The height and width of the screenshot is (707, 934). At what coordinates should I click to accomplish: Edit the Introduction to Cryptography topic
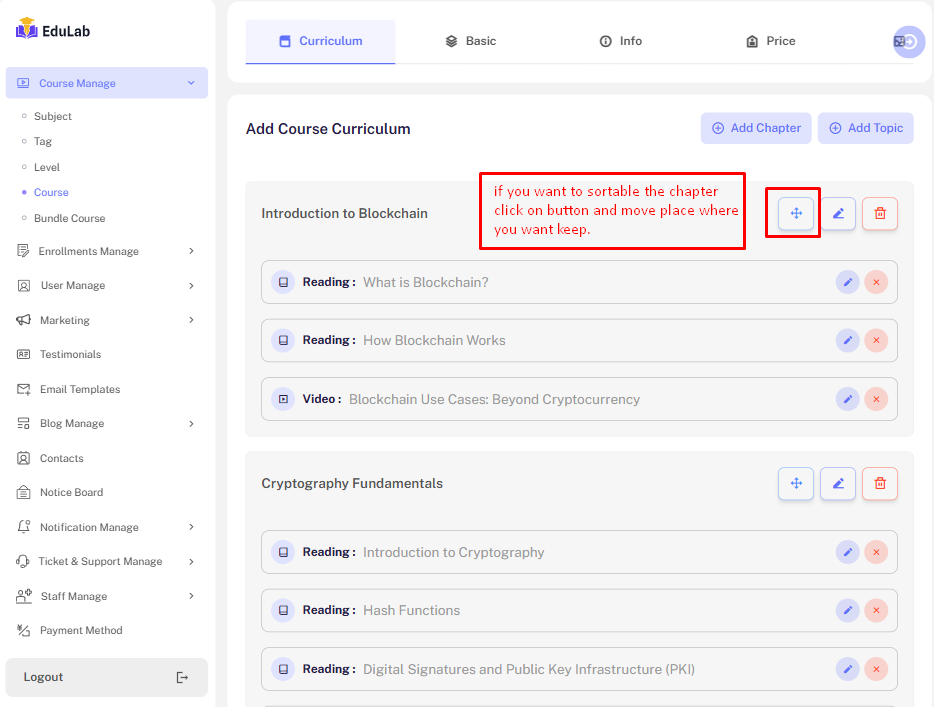(847, 552)
